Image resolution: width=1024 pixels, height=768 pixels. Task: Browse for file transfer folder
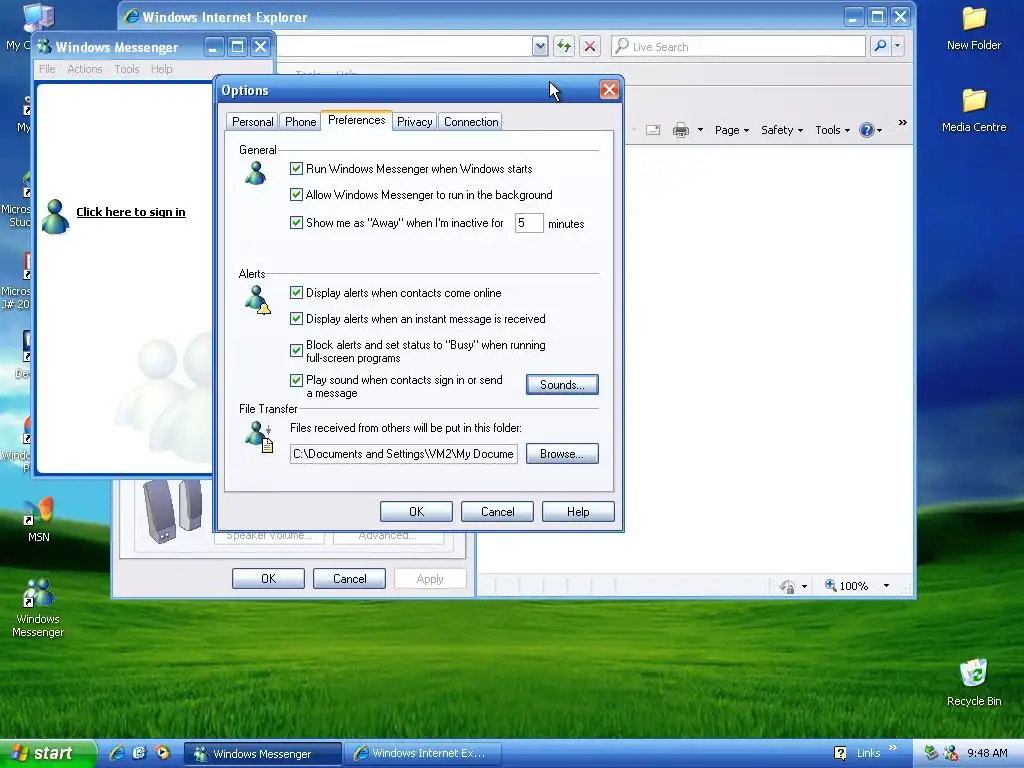[562, 454]
